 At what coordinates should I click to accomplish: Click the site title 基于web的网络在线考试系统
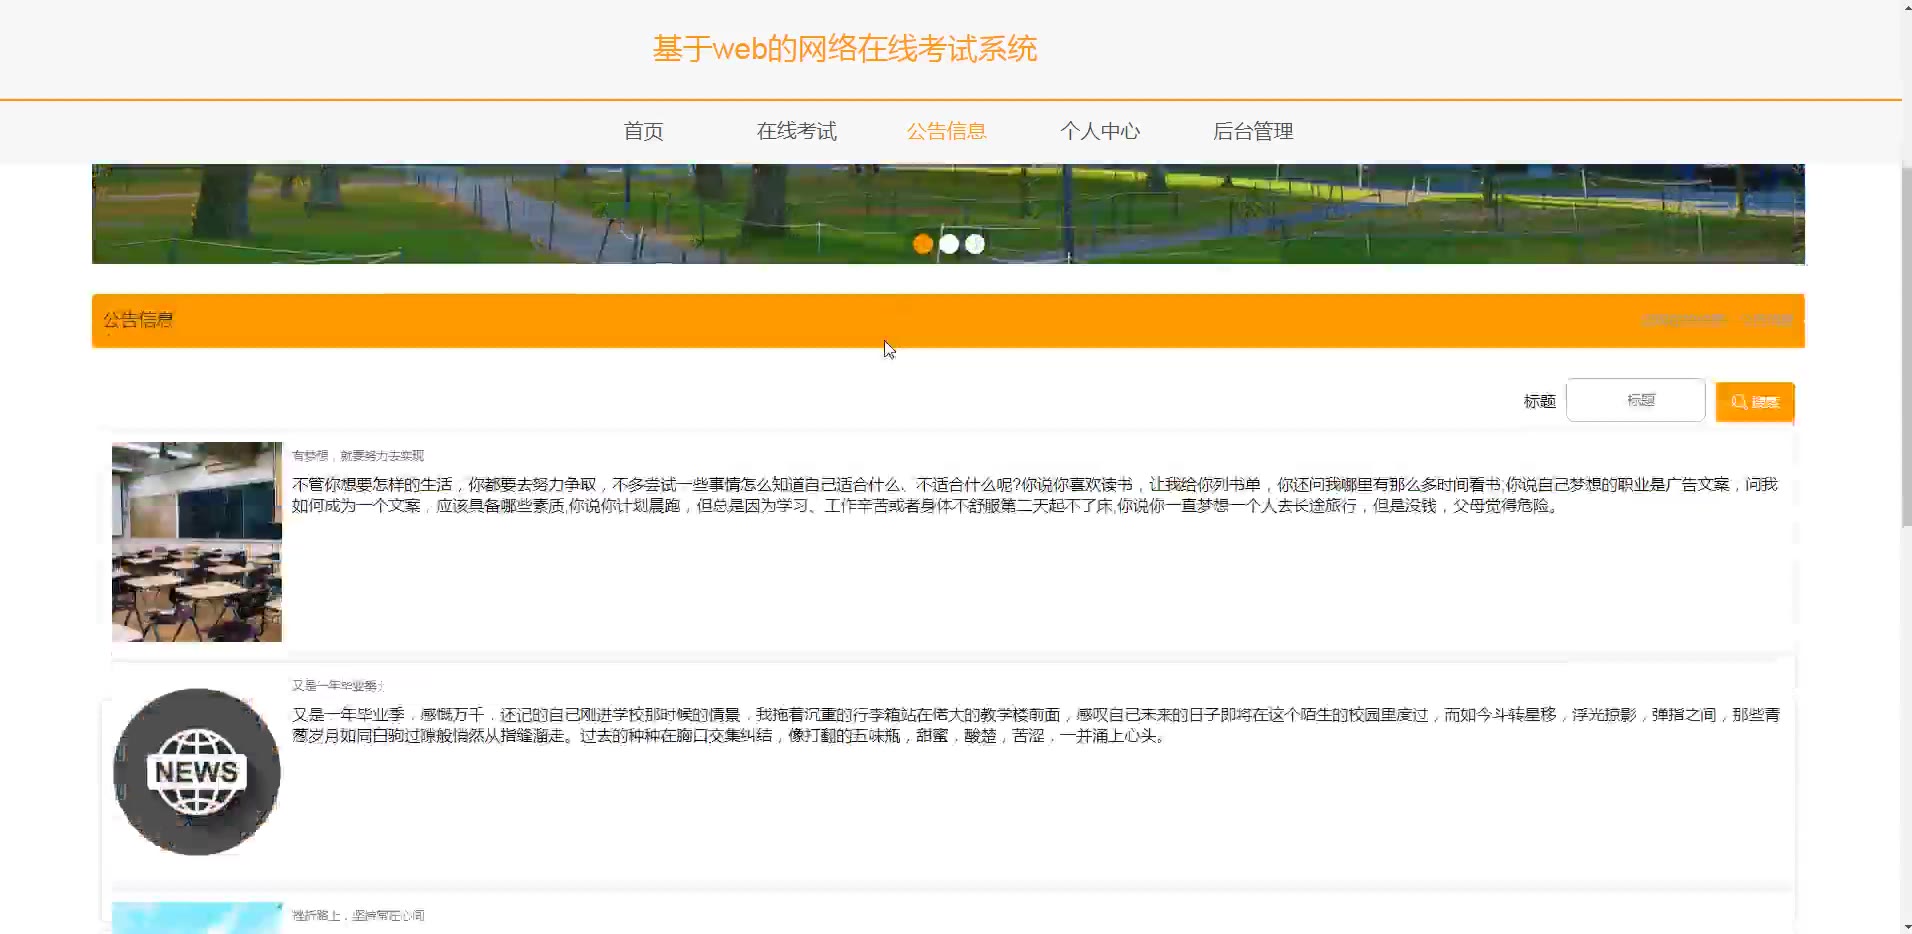point(845,48)
